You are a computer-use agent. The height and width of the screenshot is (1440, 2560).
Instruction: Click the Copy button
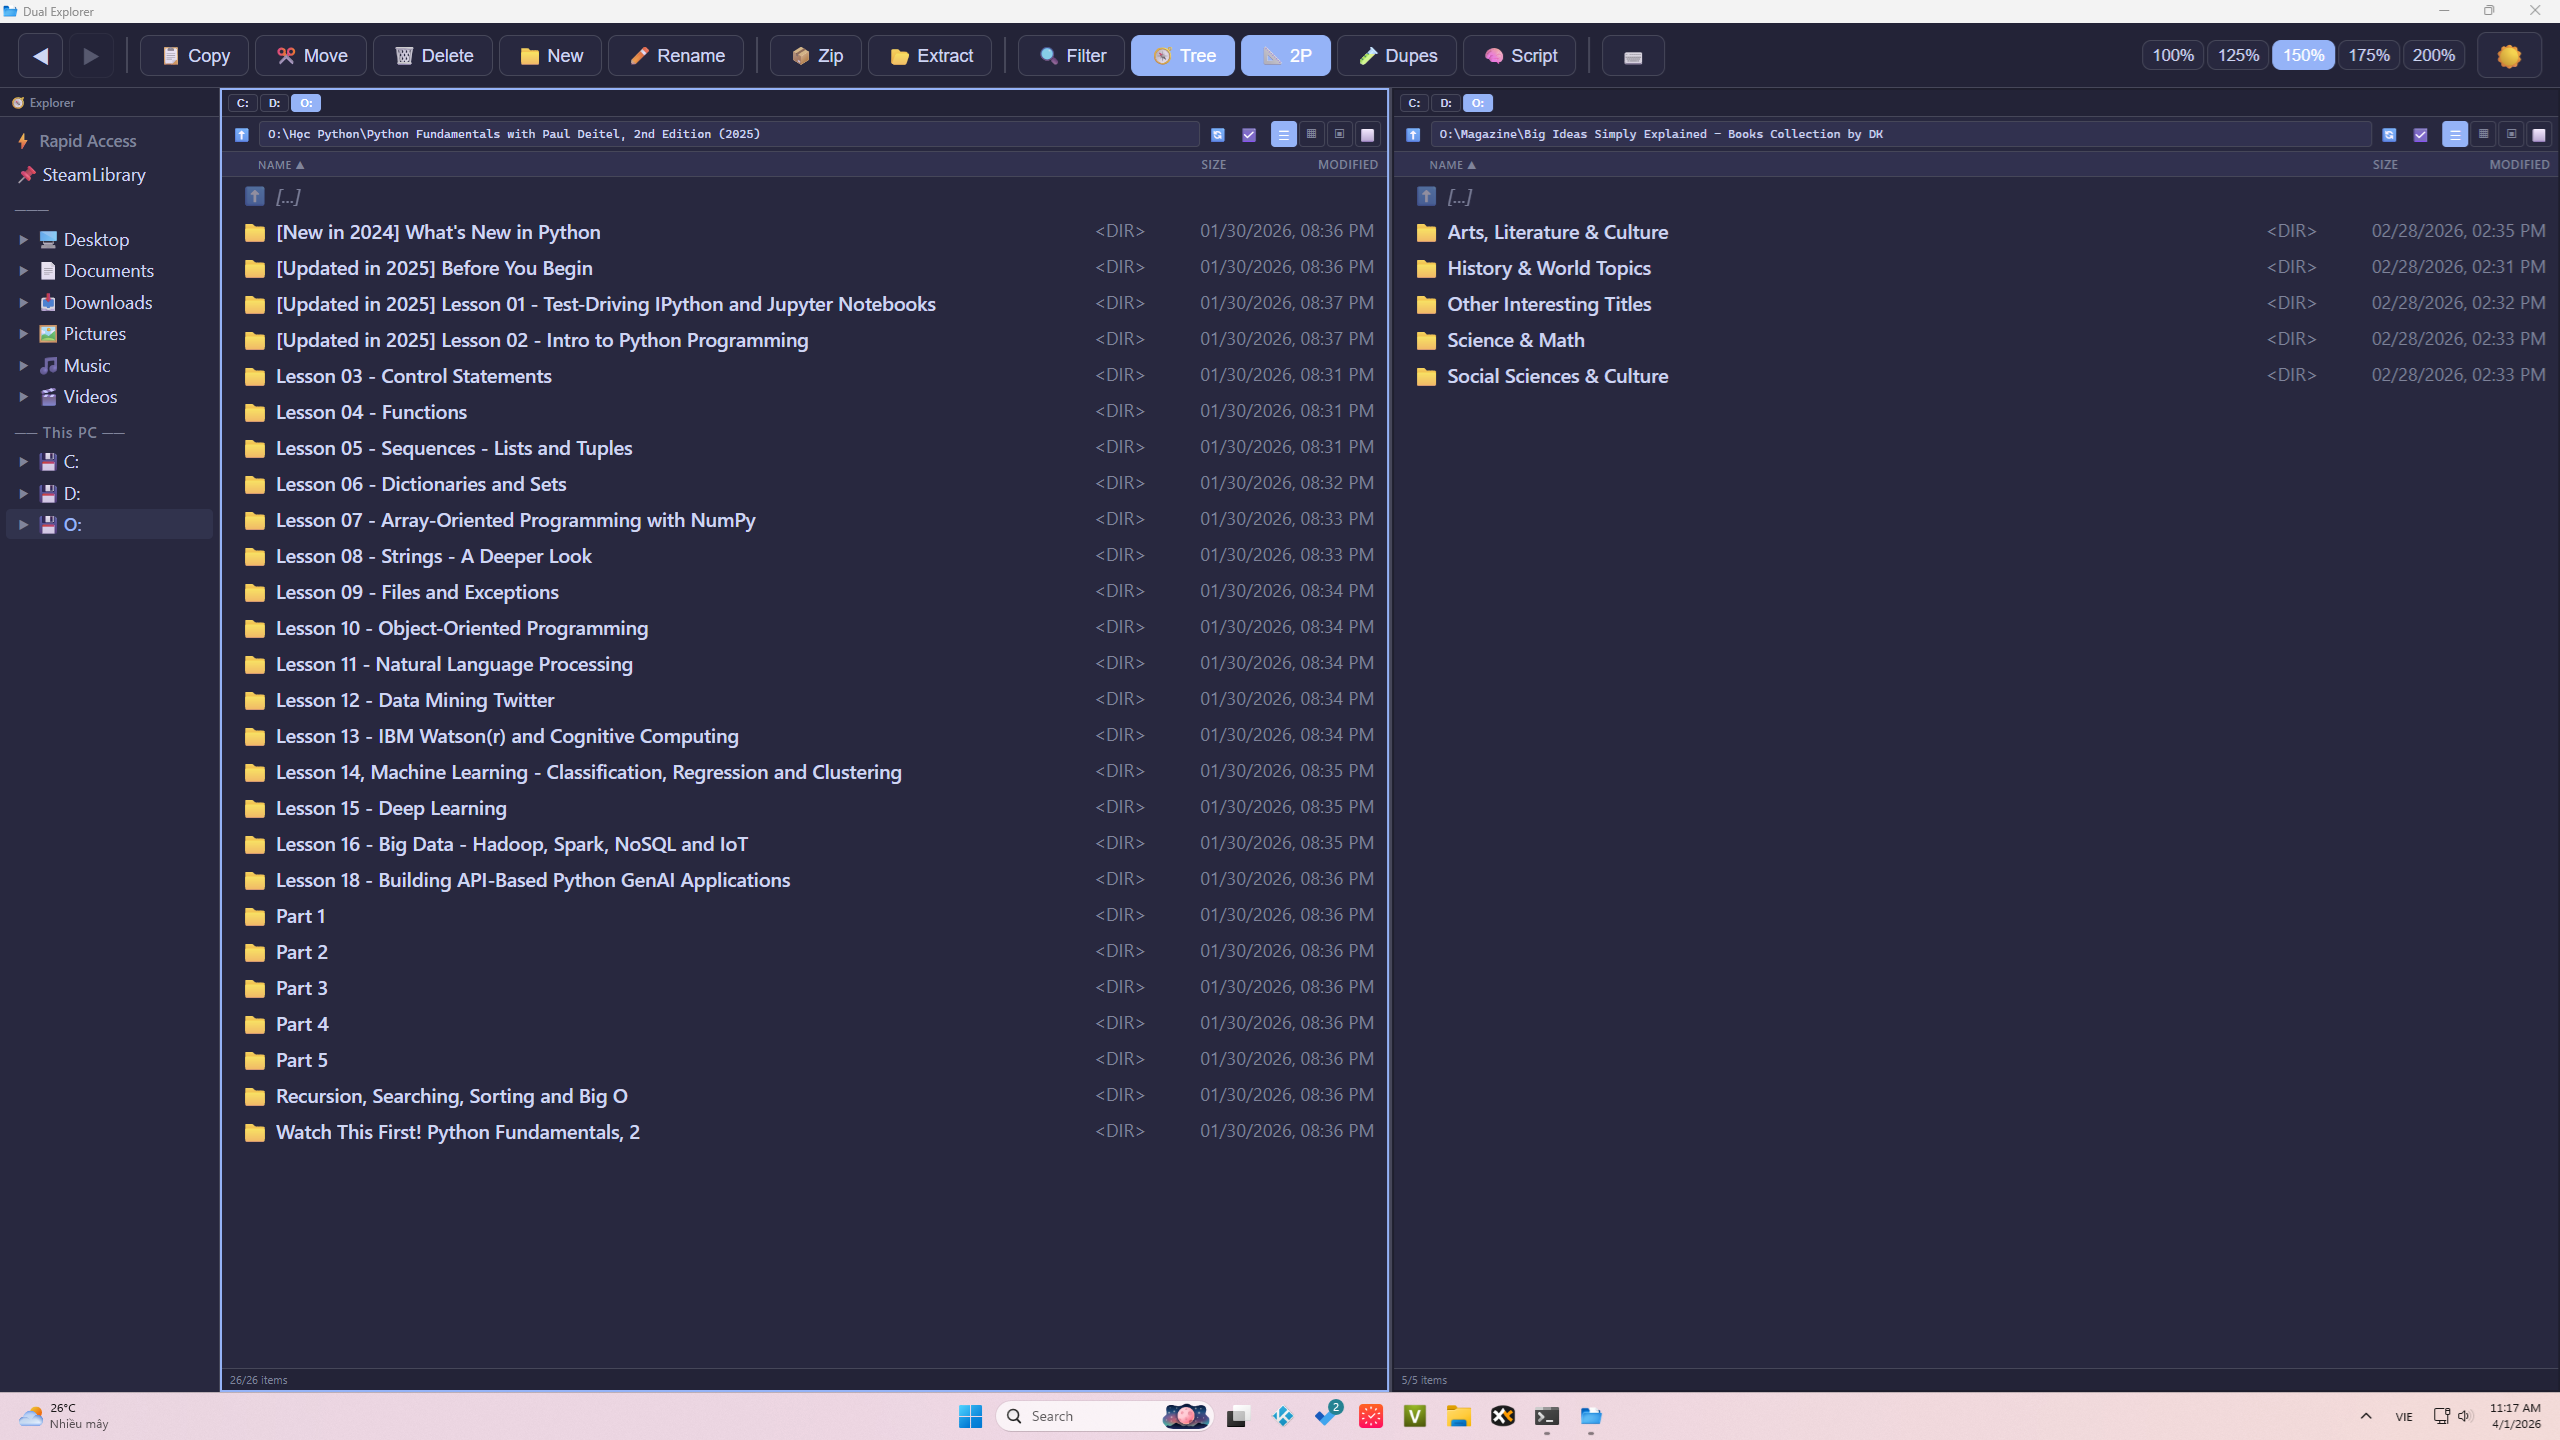pyautogui.click(x=195, y=56)
